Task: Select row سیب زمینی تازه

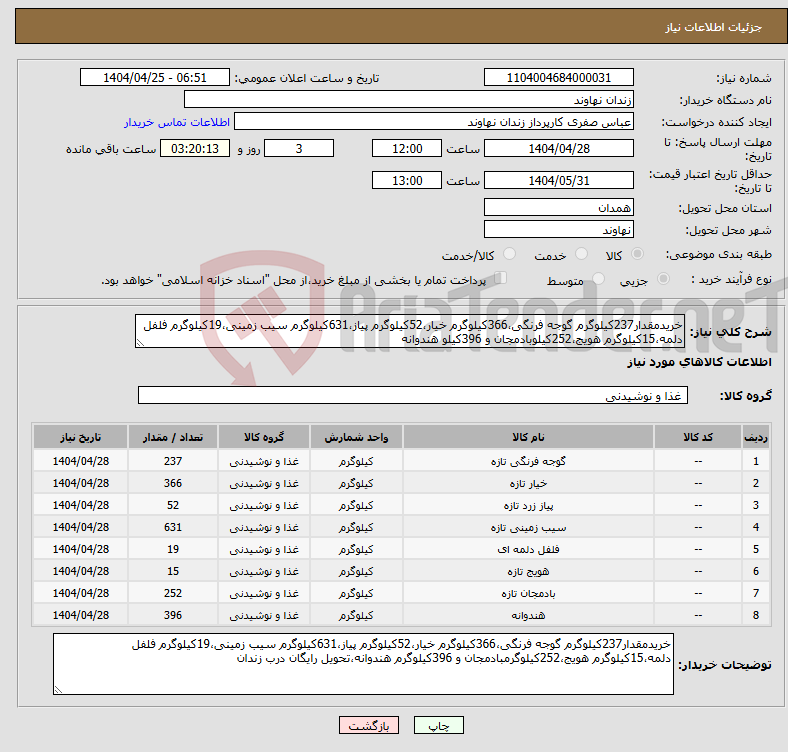Action: (402, 527)
